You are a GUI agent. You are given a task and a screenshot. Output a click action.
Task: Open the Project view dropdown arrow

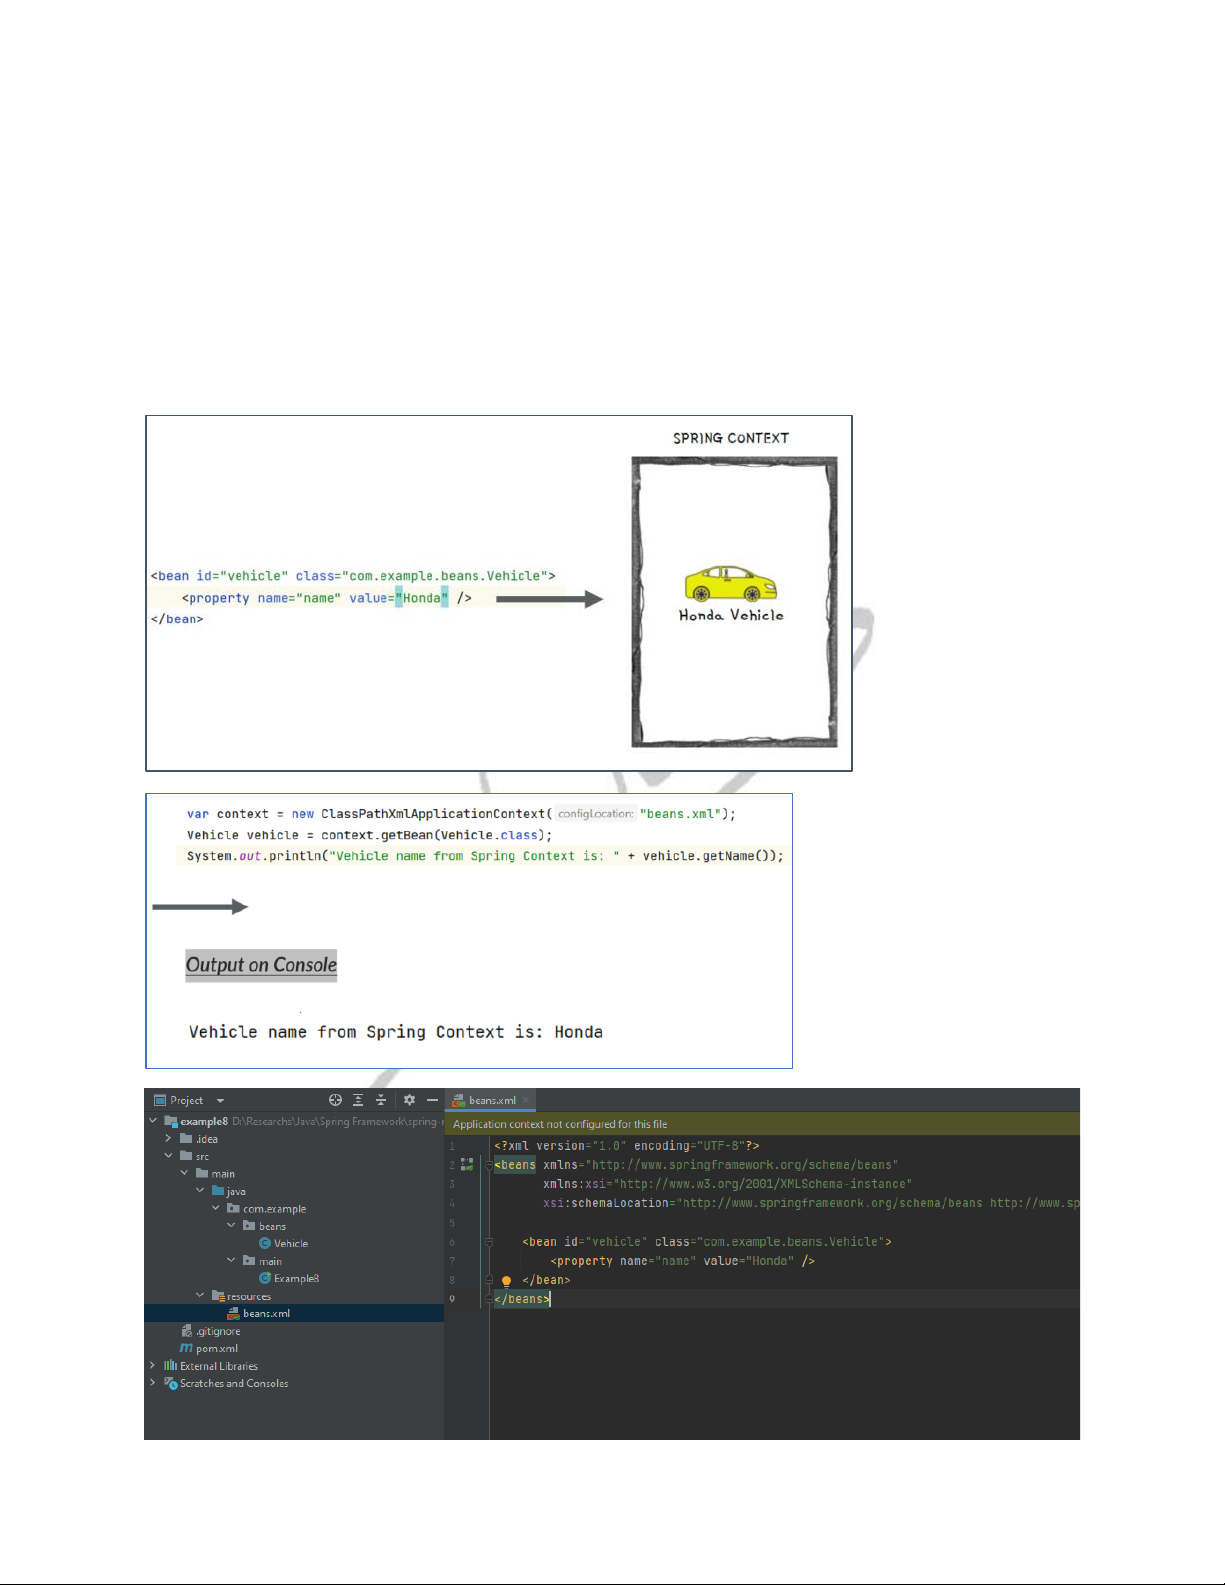220,1101
